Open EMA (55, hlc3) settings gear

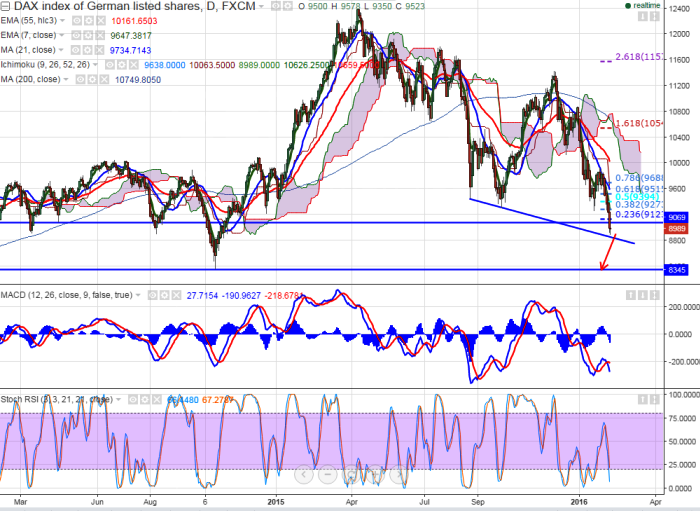tap(89, 21)
